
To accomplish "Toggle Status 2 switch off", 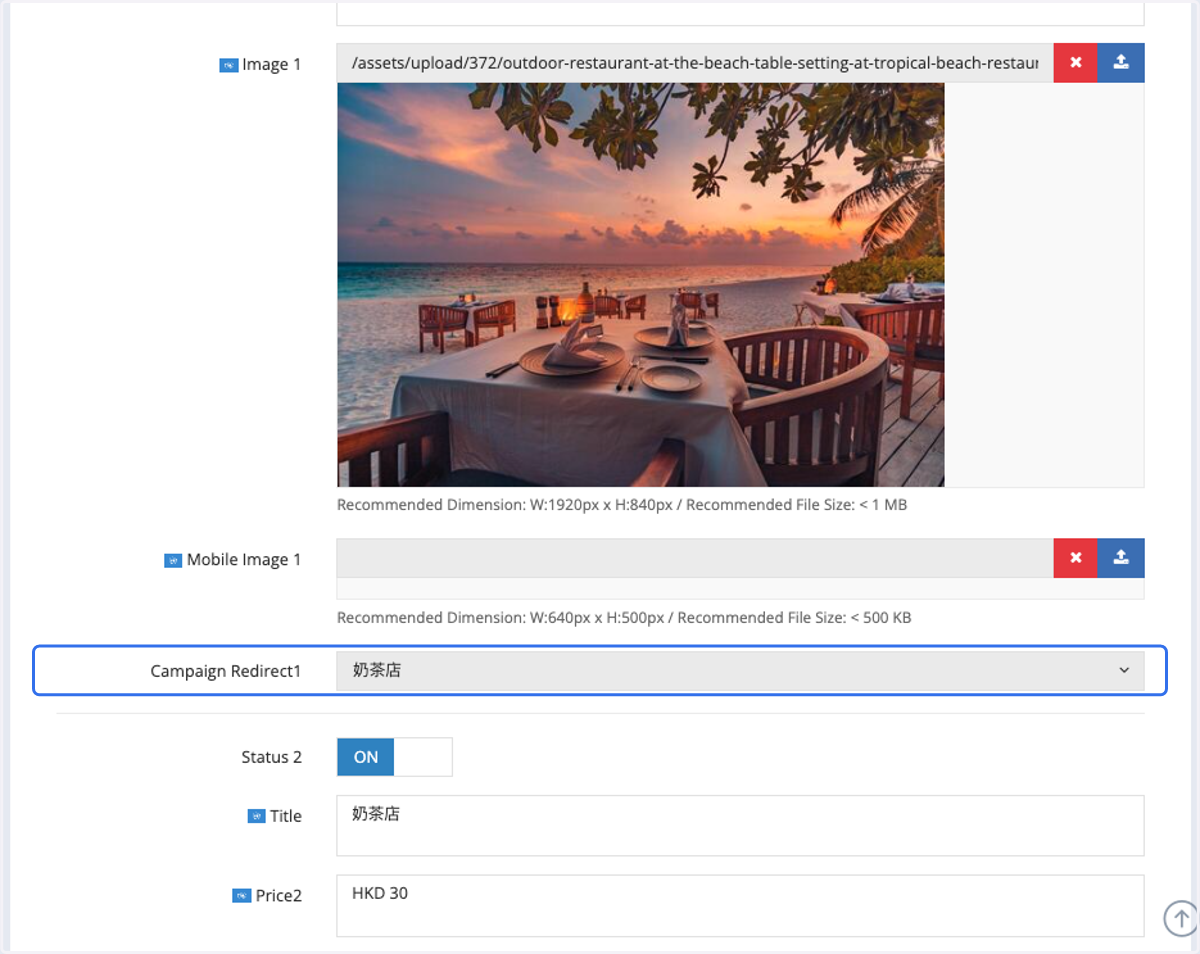I will pyautogui.click(x=394, y=757).
